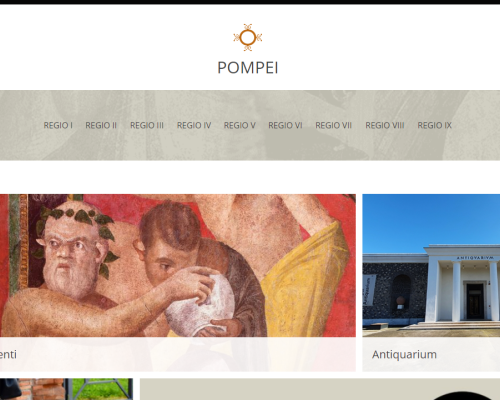This screenshot has height=400, width=500.
Task: Select the REGIO VIII menu entry
Action: coord(385,125)
